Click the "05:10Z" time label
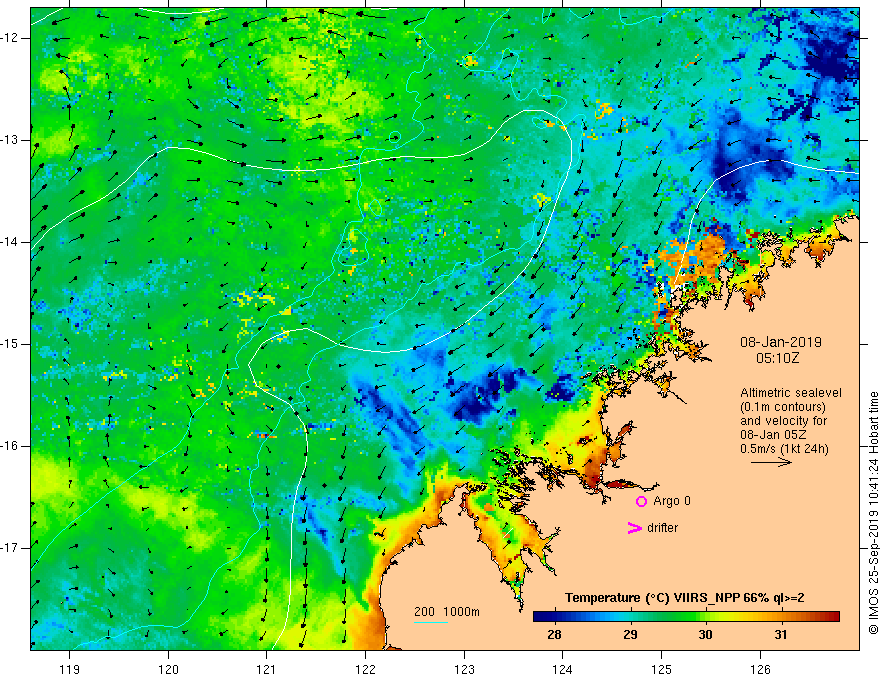Screen dimensions: 880x680 click(x=777, y=358)
